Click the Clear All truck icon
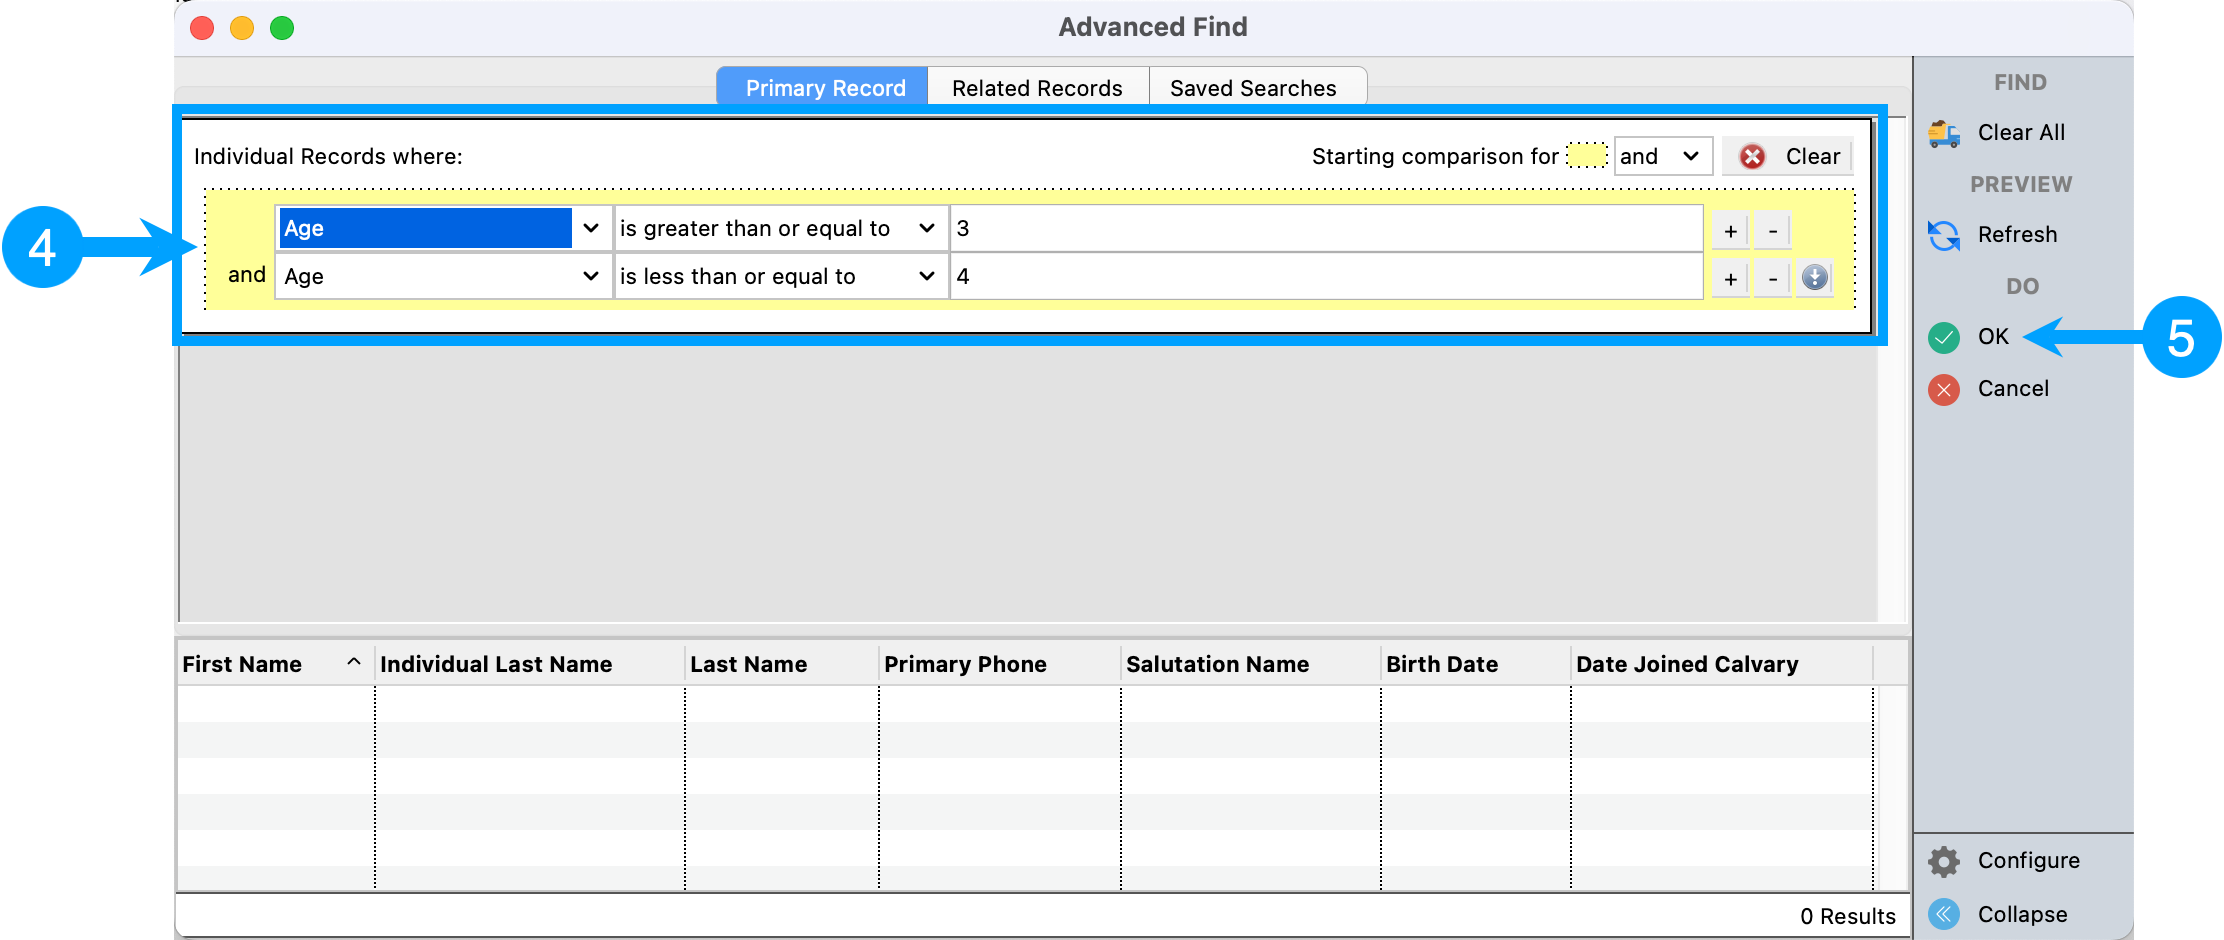The height and width of the screenshot is (940, 2224). click(1943, 133)
